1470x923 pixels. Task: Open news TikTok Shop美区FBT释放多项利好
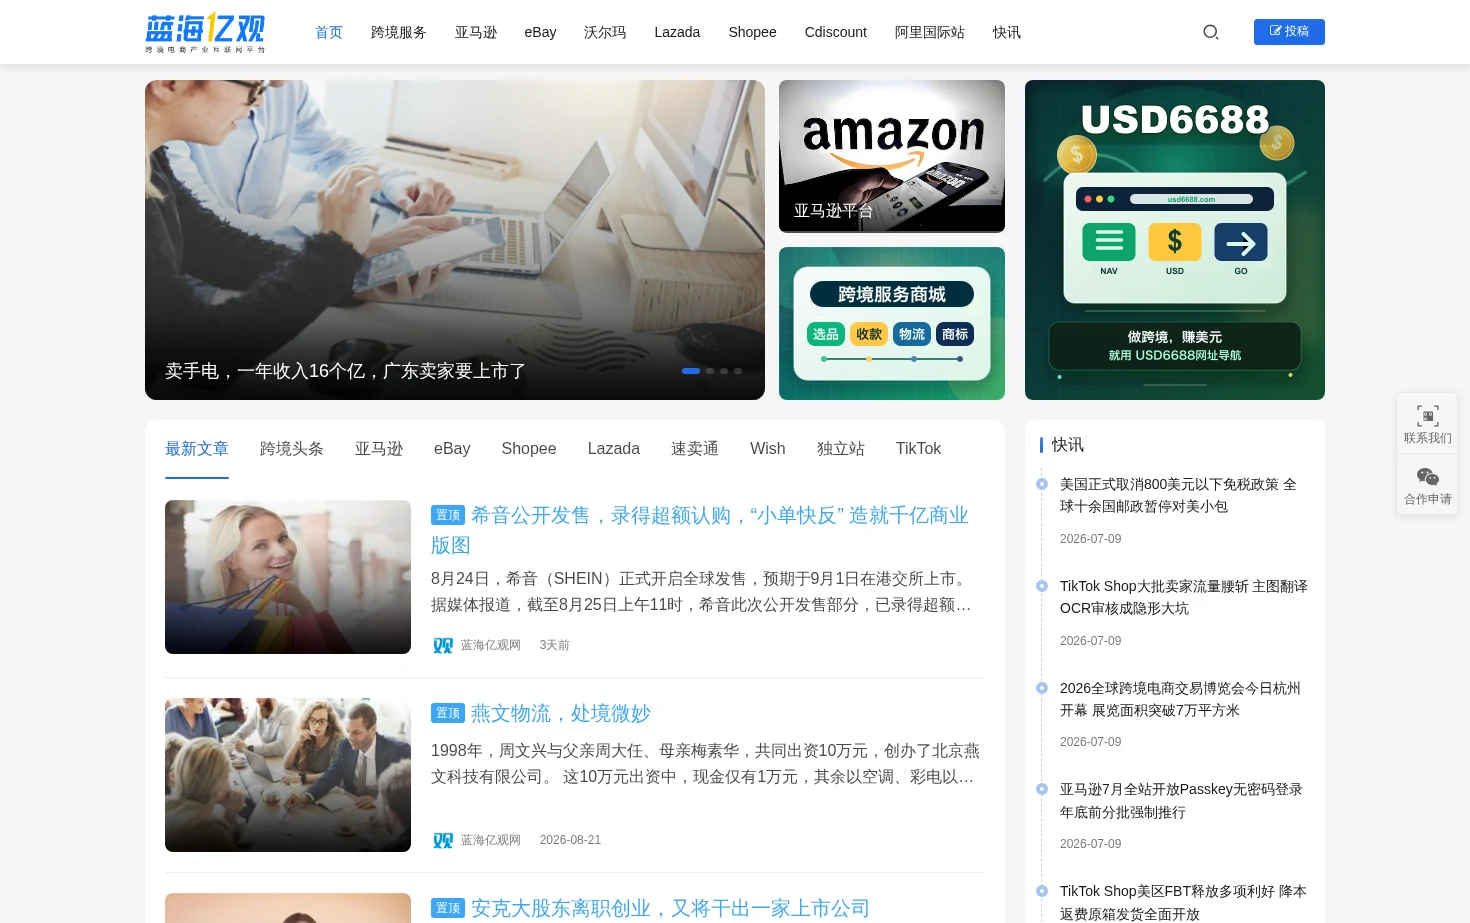(1183, 902)
